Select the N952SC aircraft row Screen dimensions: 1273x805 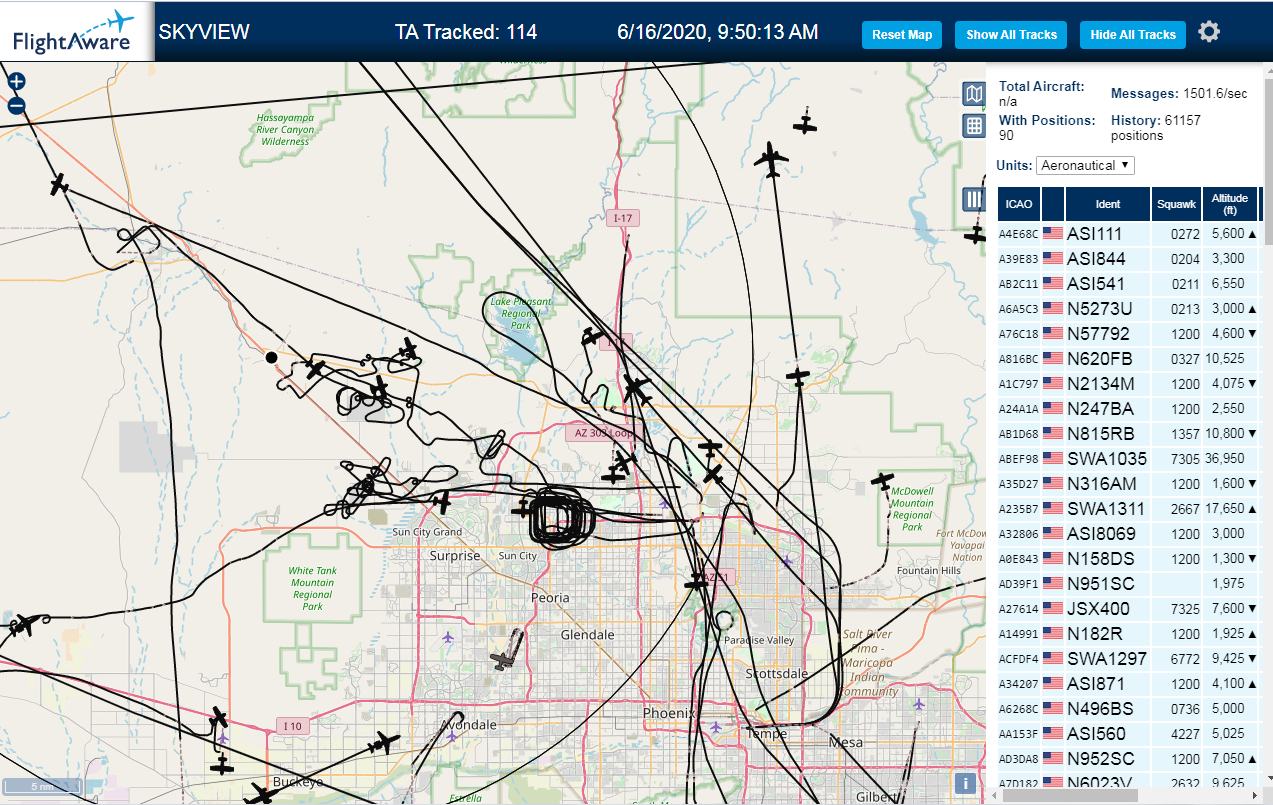click(1130, 759)
